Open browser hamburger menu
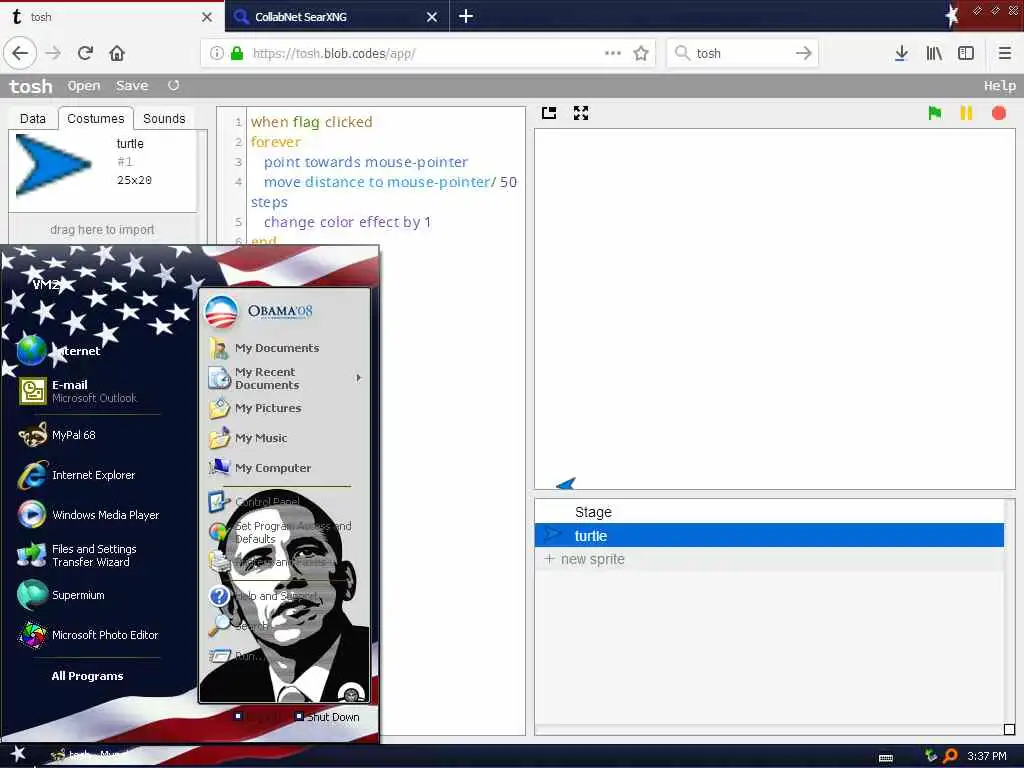Image resolution: width=1024 pixels, height=768 pixels. [1005, 53]
